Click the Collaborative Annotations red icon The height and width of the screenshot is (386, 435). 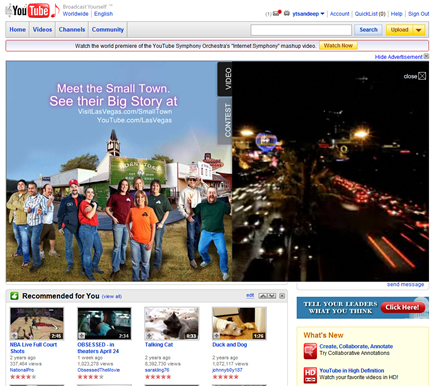[x=310, y=351]
